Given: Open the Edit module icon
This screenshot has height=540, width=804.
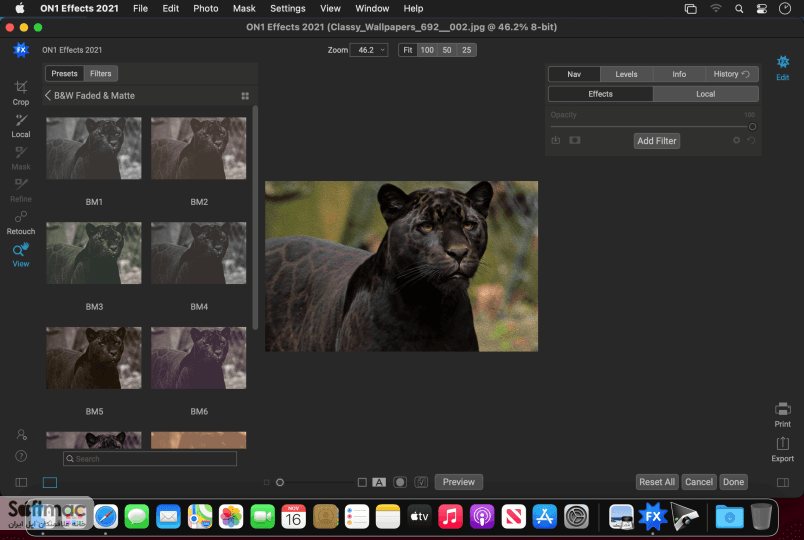Looking at the screenshot, I should [x=782, y=68].
